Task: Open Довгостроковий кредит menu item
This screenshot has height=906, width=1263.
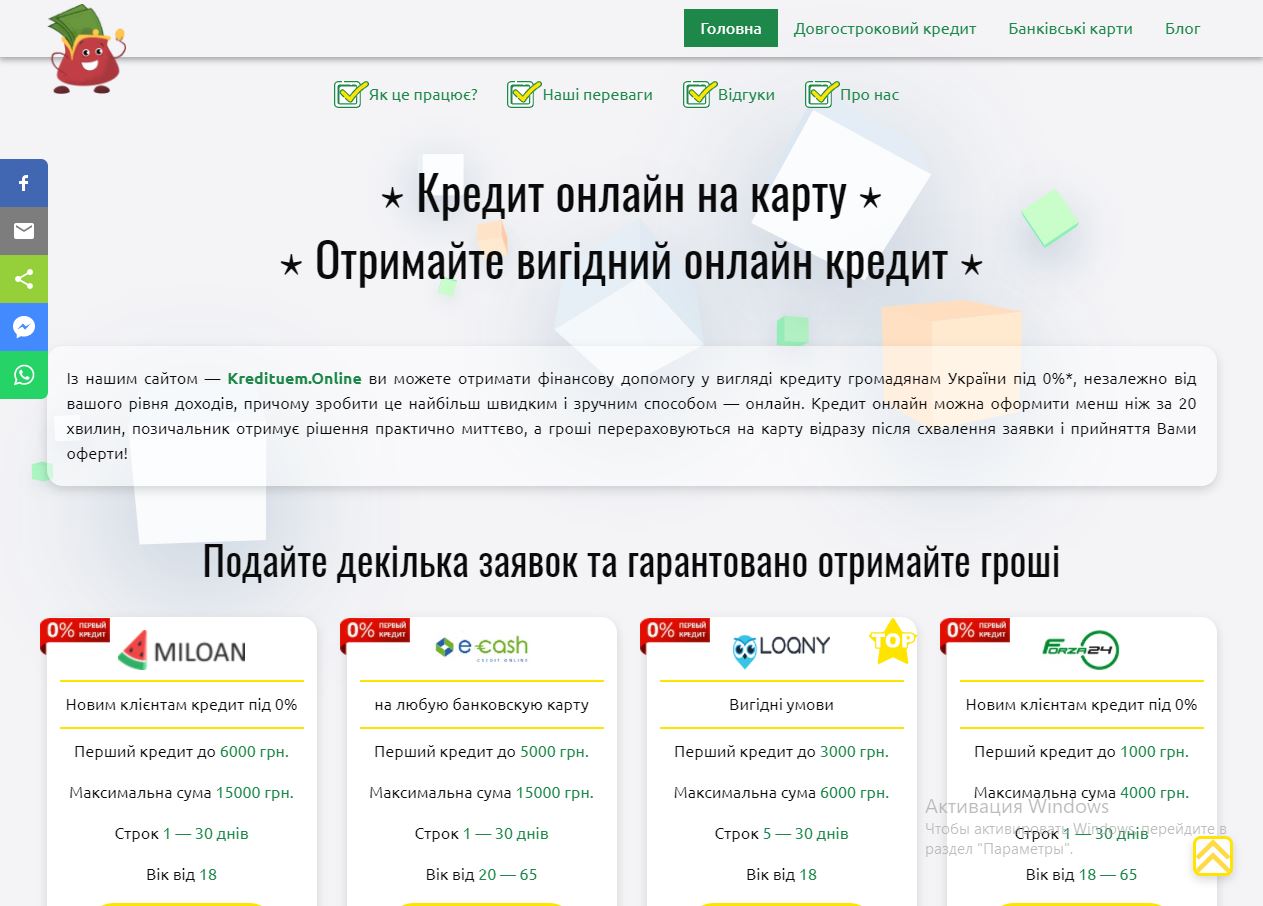Action: coord(885,28)
